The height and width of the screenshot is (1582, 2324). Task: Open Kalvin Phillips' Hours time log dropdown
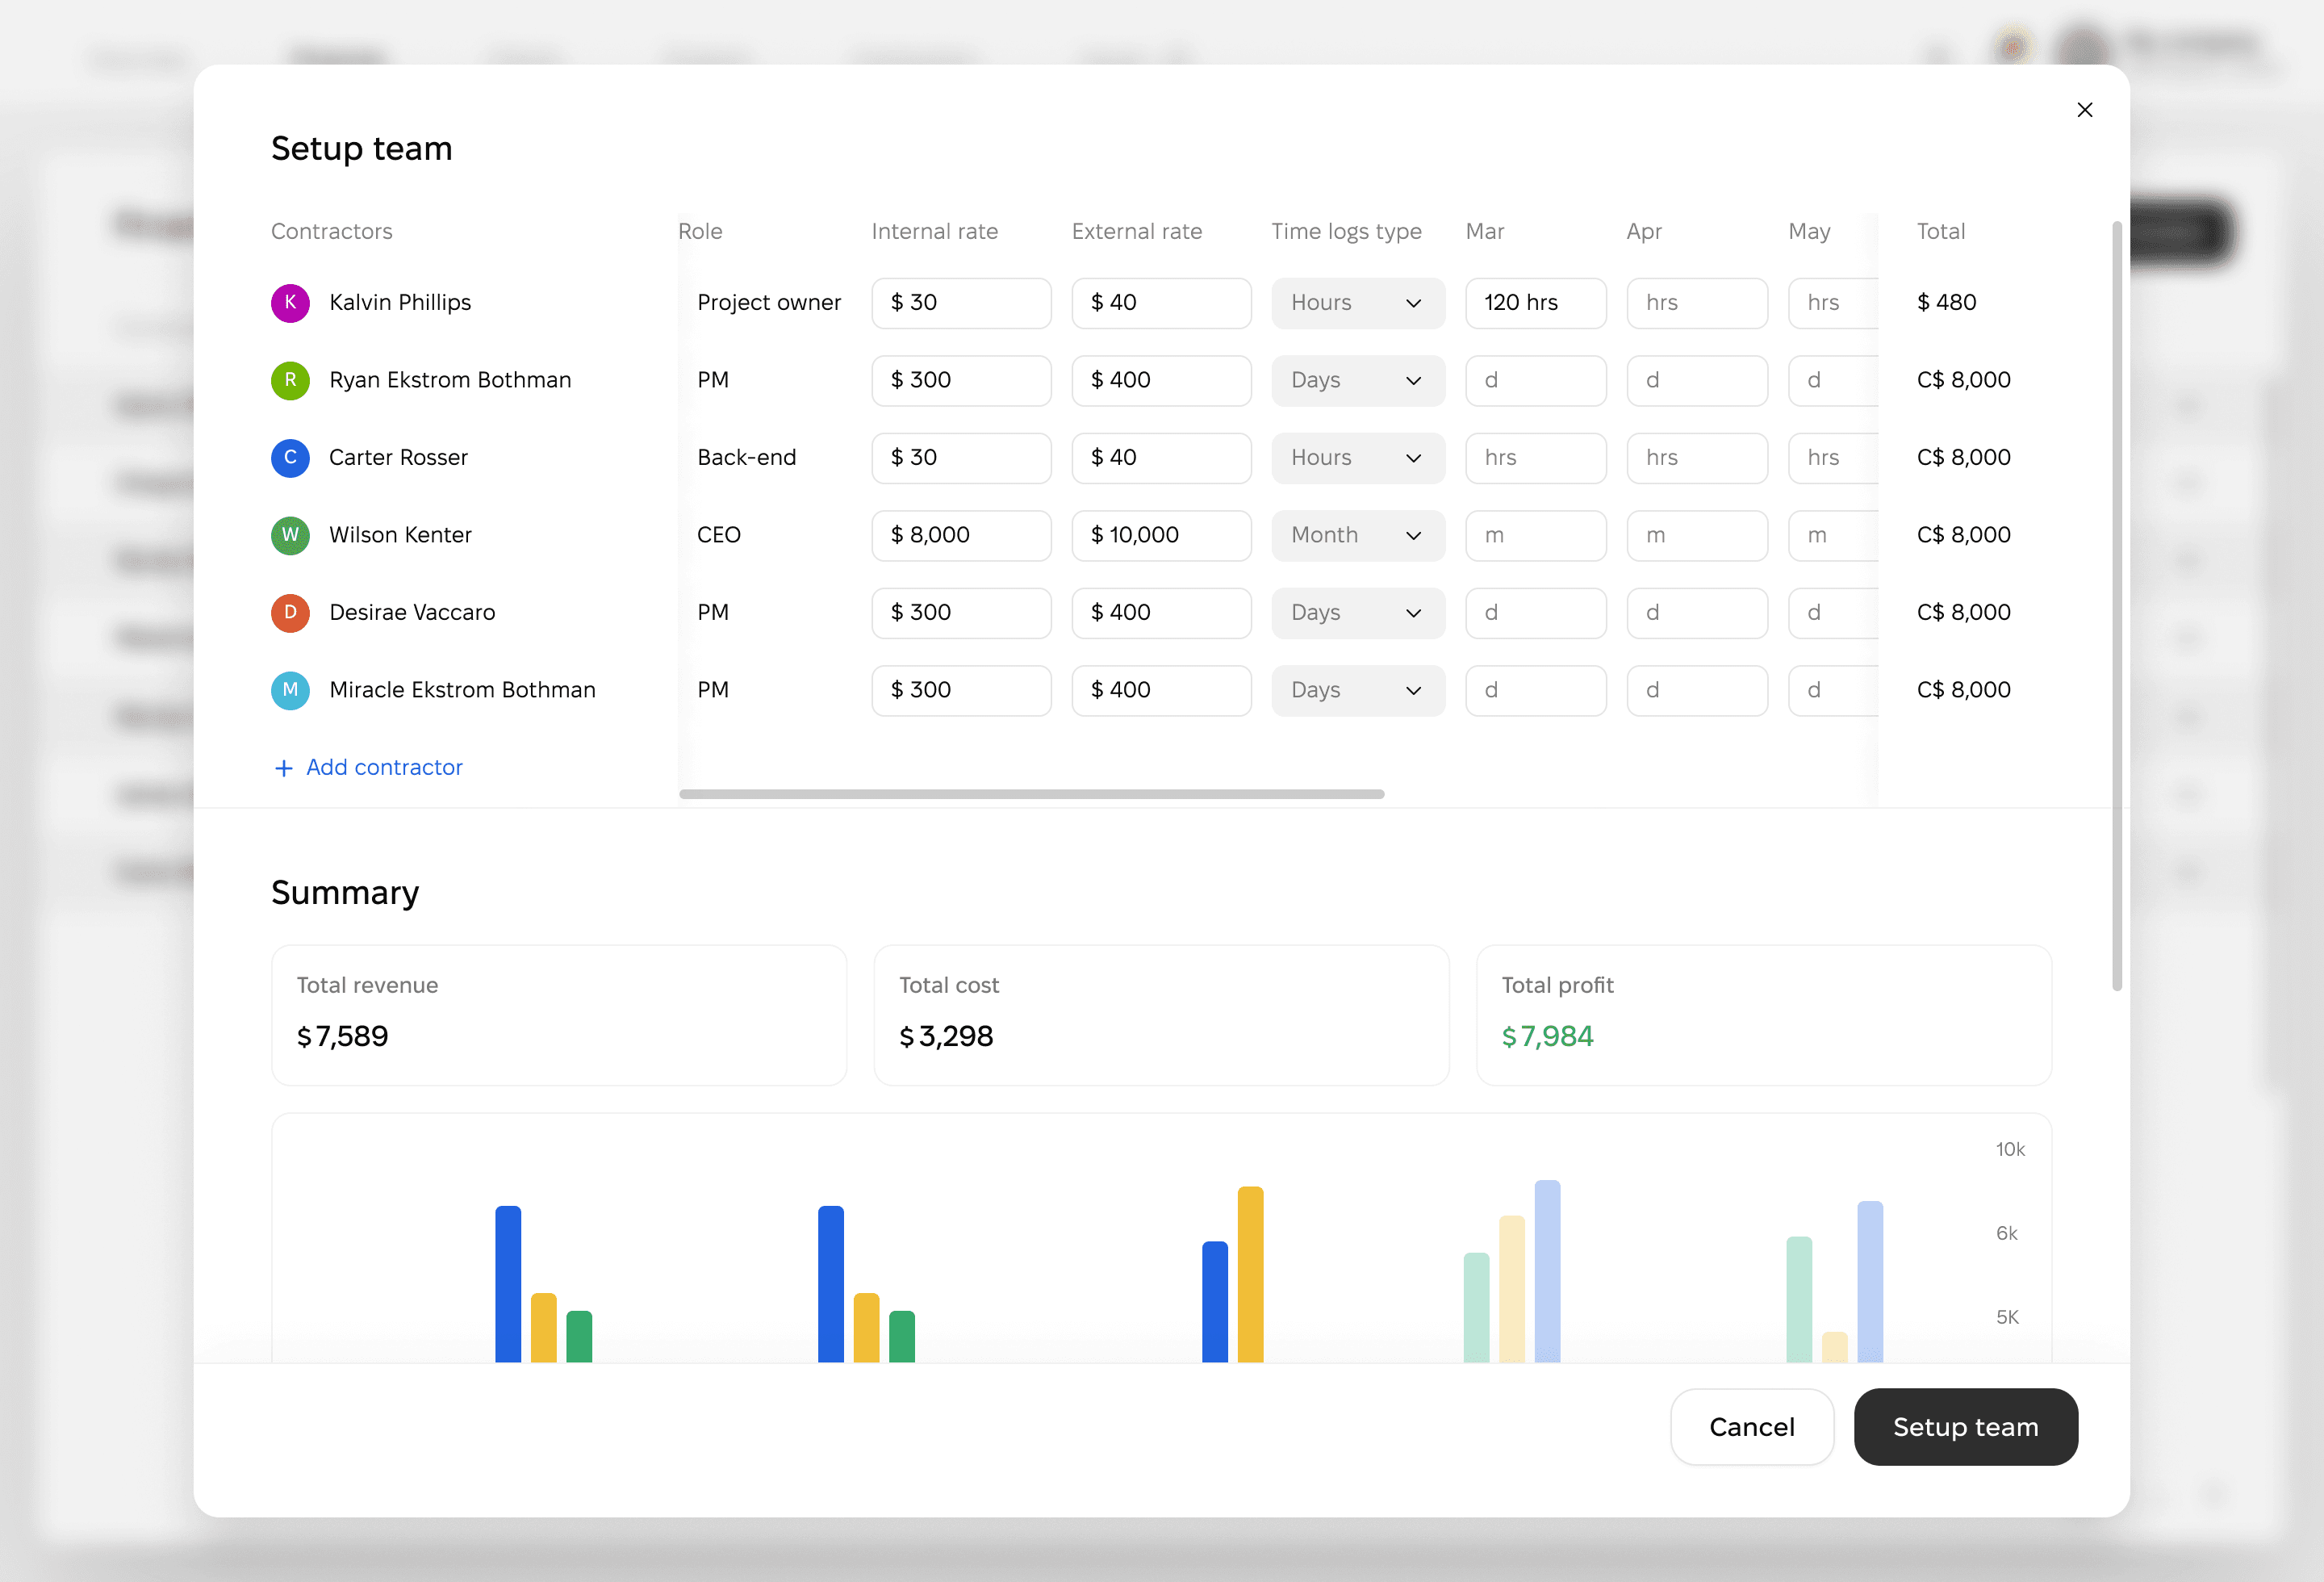tap(1357, 303)
